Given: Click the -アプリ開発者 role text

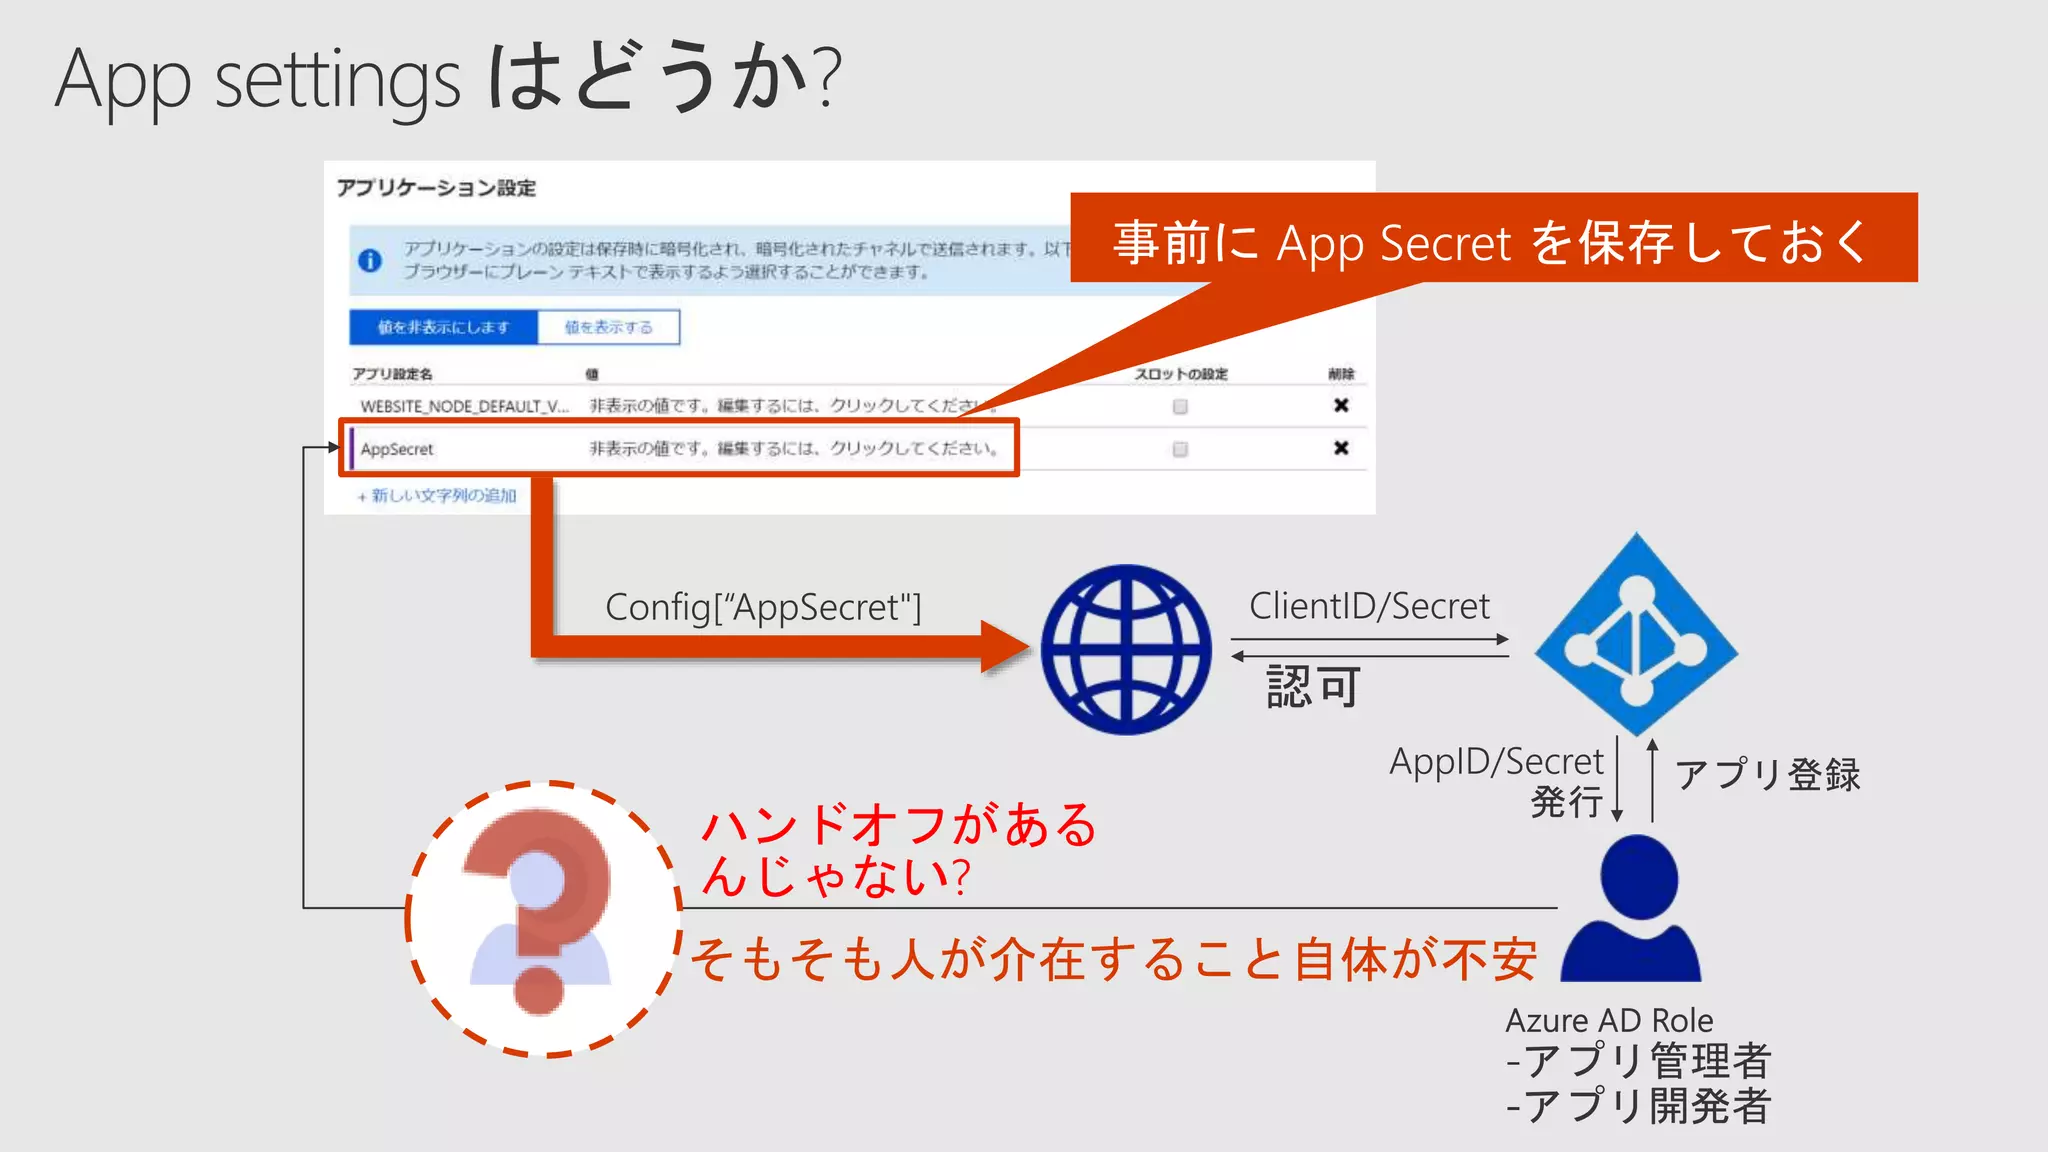Looking at the screenshot, I should 1639,1105.
